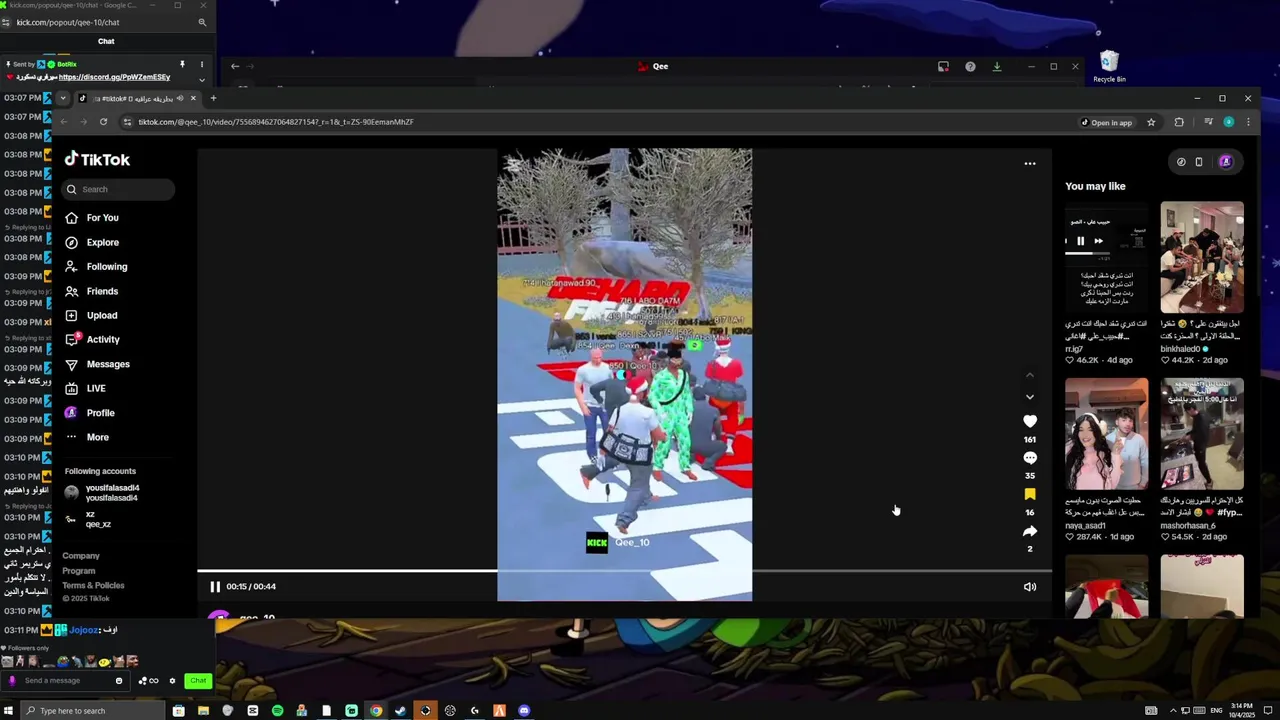Click the get-app phone icon in TikTok header
The width and height of the screenshot is (1280, 720).
pyautogui.click(x=1199, y=162)
